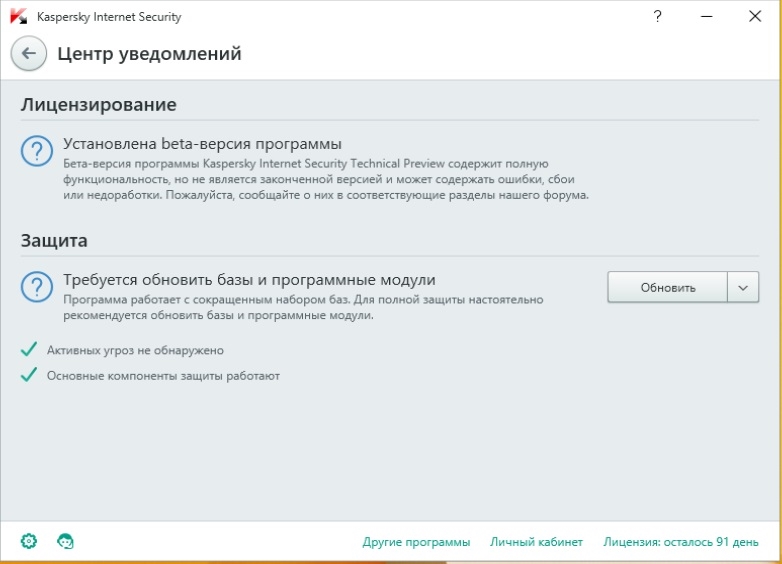The width and height of the screenshot is (782, 564).
Task: Click the Kaspersky logo in title bar
Action: tap(18, 16)
